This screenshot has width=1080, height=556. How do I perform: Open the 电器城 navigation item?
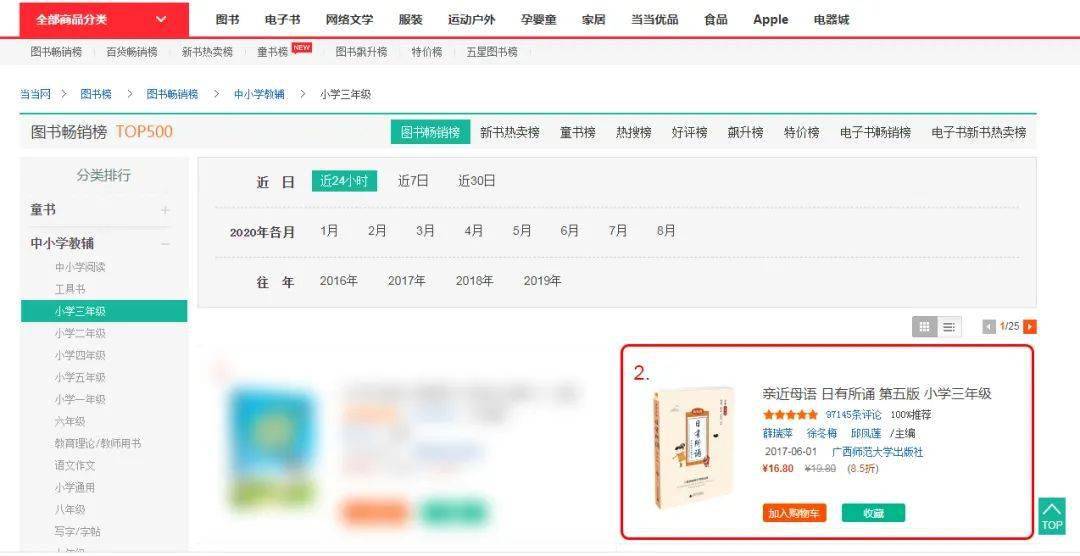[x=831, y=19]
